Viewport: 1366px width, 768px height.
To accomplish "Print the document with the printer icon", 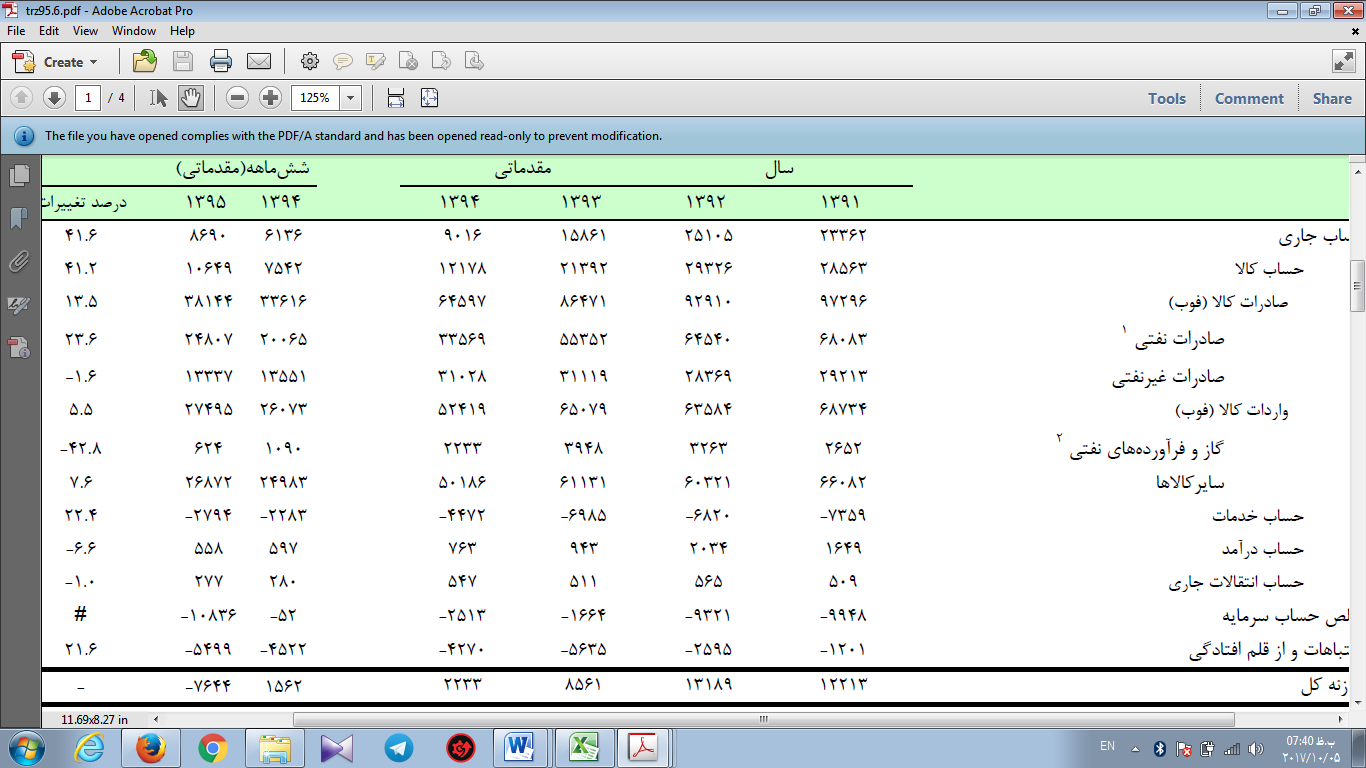I will [221, 61].
